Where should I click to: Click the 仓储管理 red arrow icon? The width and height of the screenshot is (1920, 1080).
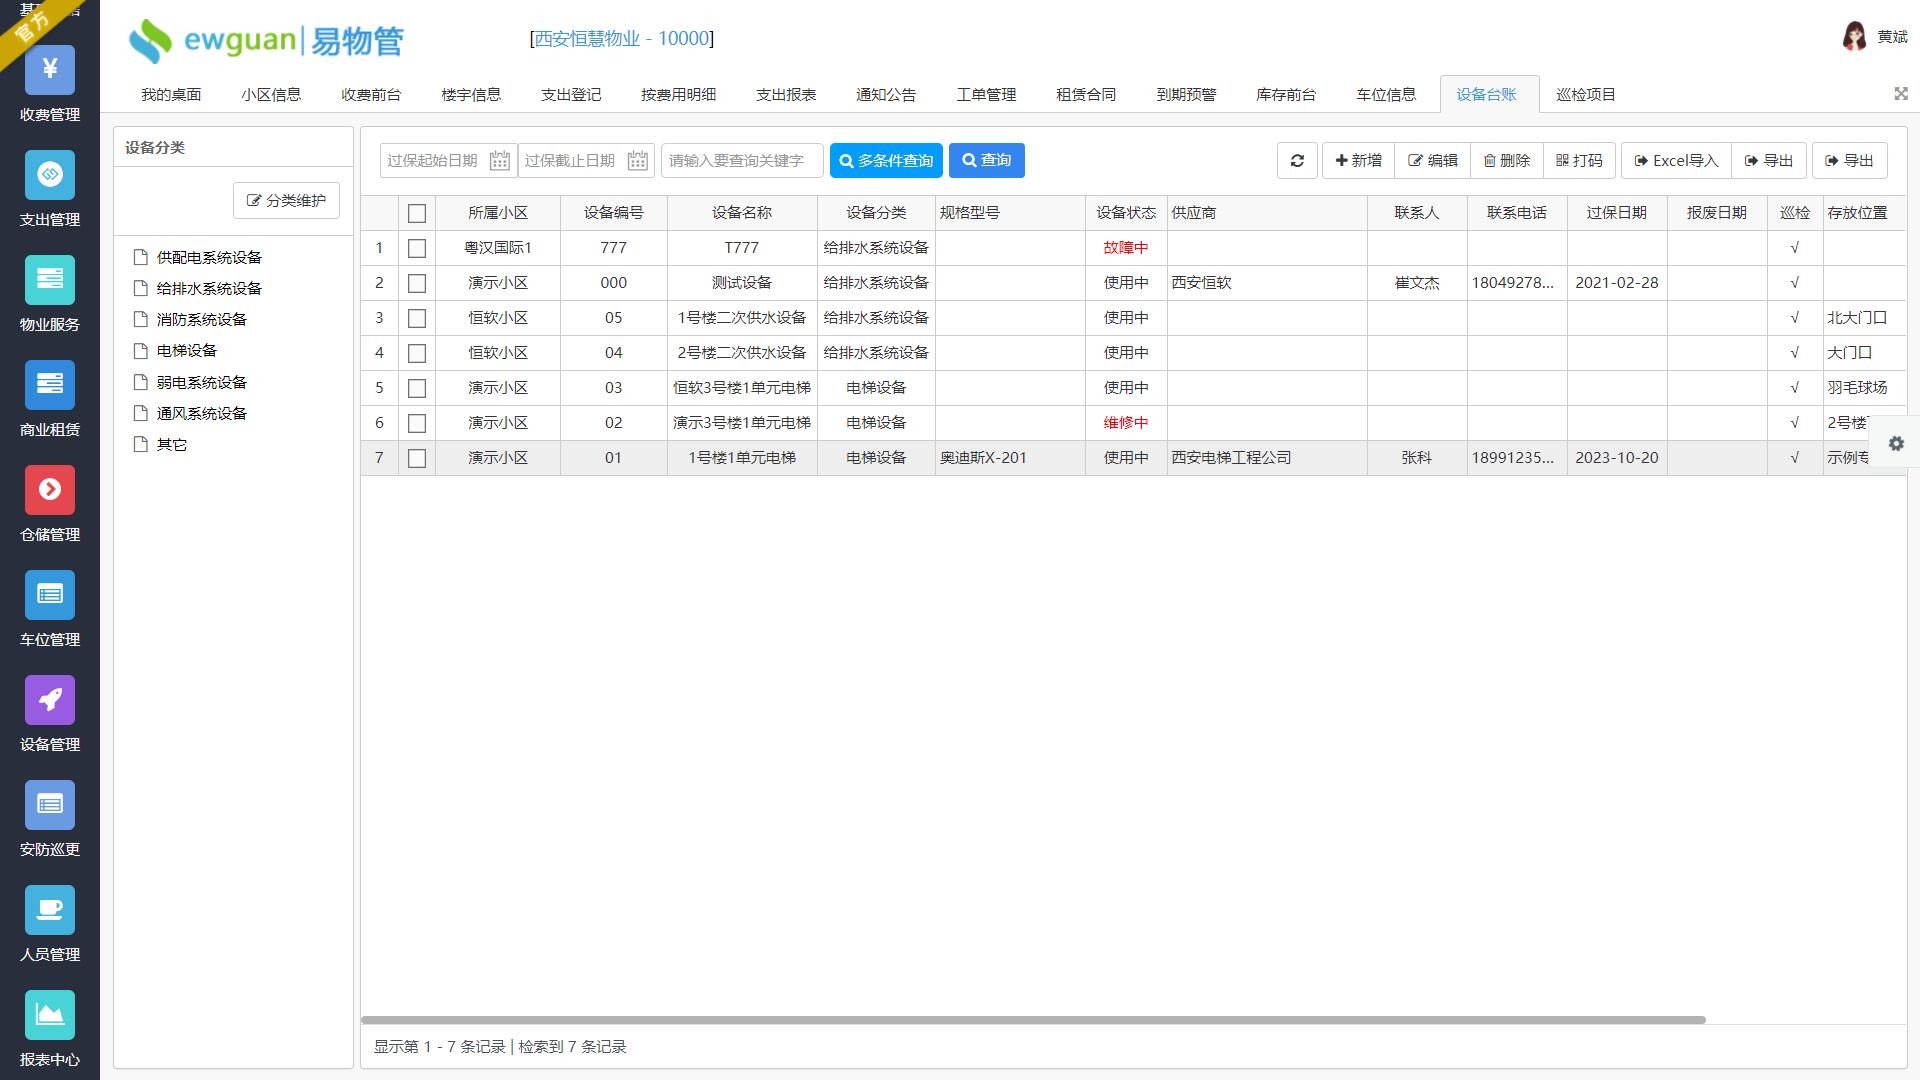(x=50, y=490)
